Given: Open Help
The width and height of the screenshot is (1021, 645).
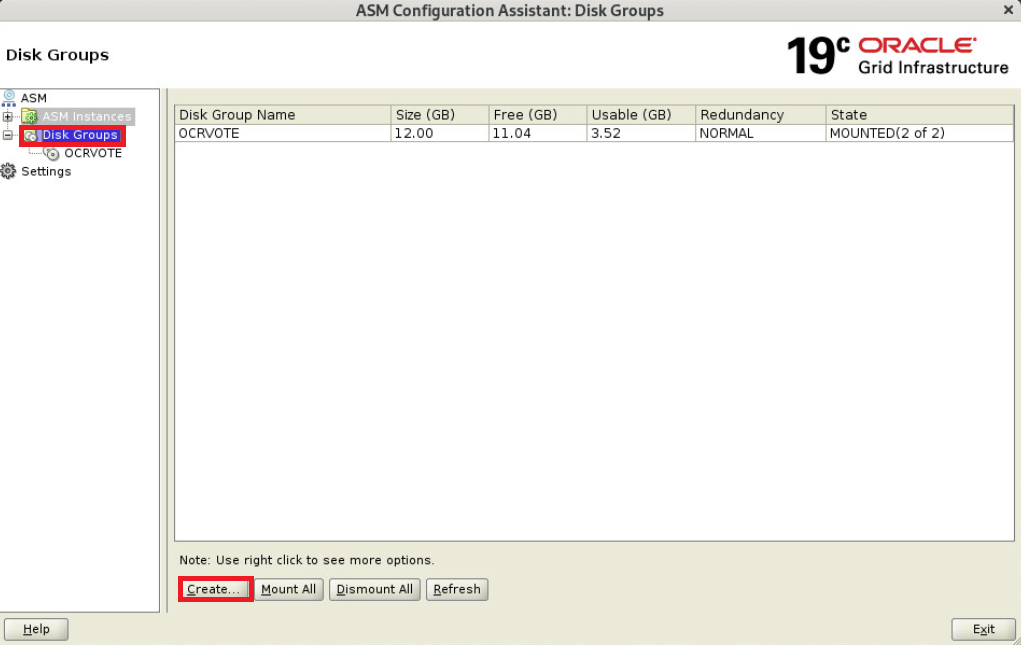Looking at the screenshot, I should click(36, 629).
